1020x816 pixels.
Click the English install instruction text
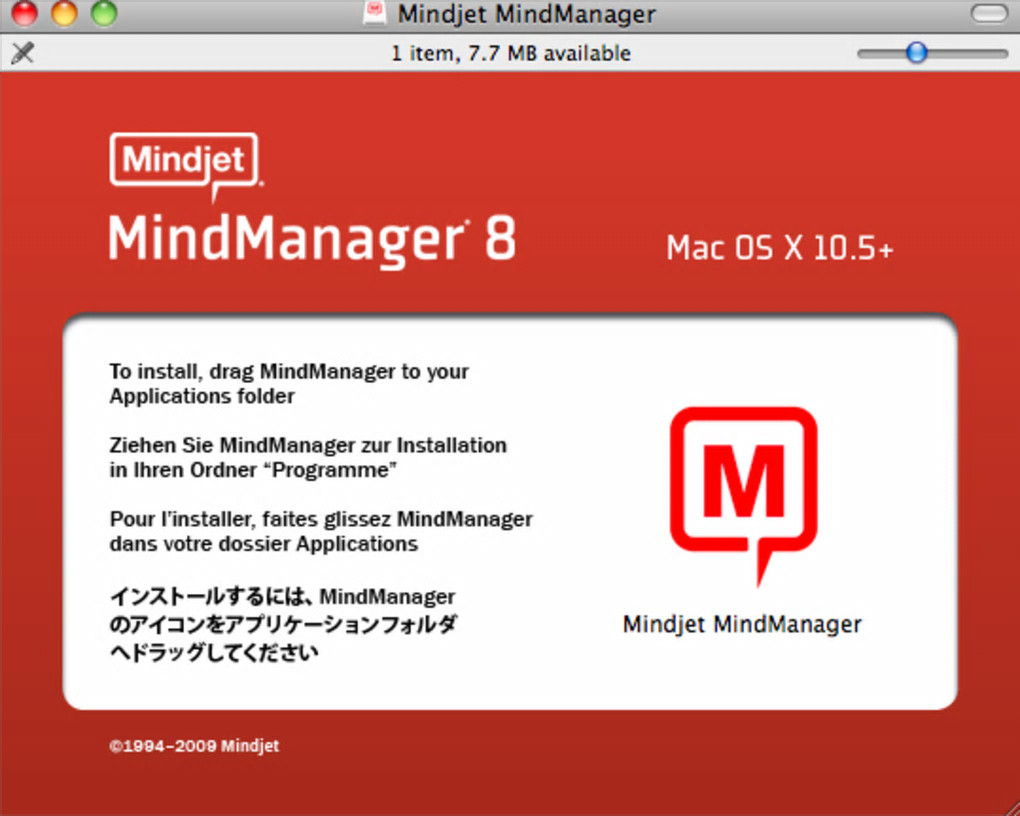pos(289,384)
